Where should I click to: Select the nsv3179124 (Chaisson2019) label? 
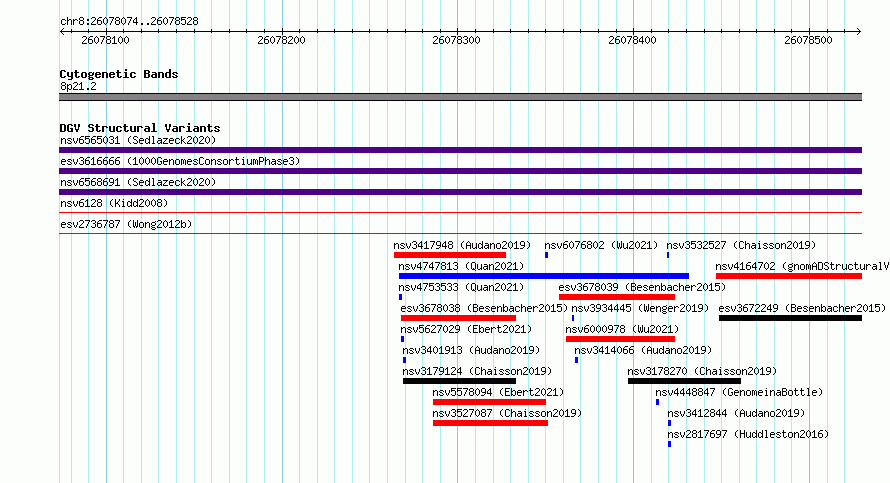(477, 371)
